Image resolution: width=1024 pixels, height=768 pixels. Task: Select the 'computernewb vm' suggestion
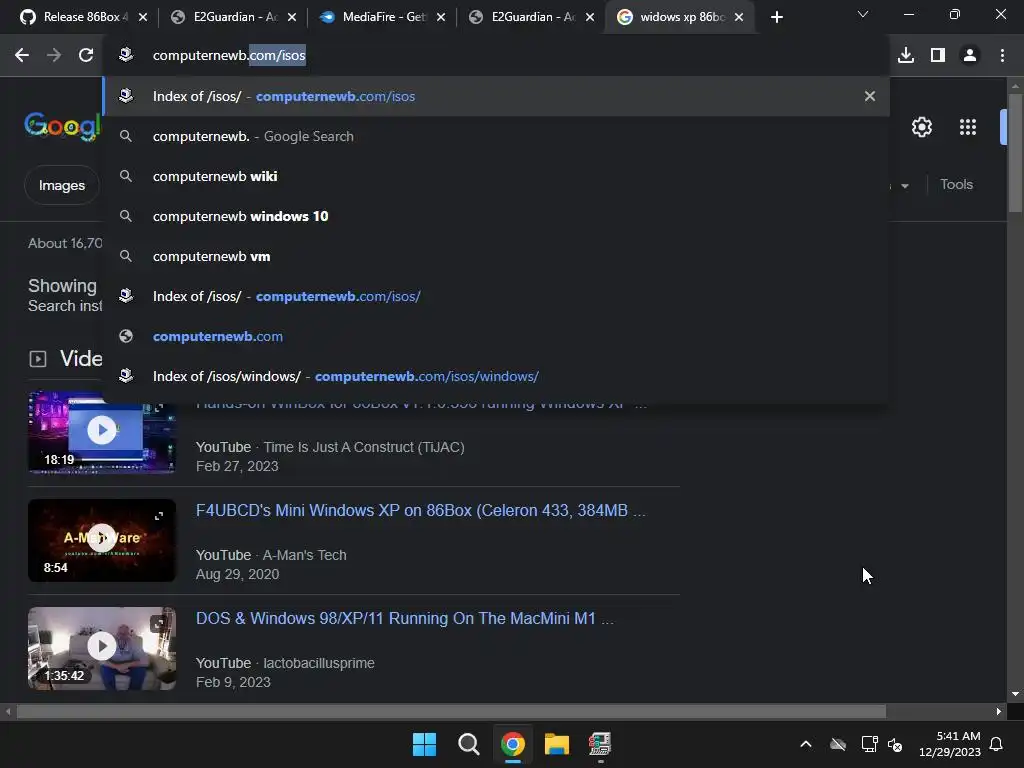496,256
